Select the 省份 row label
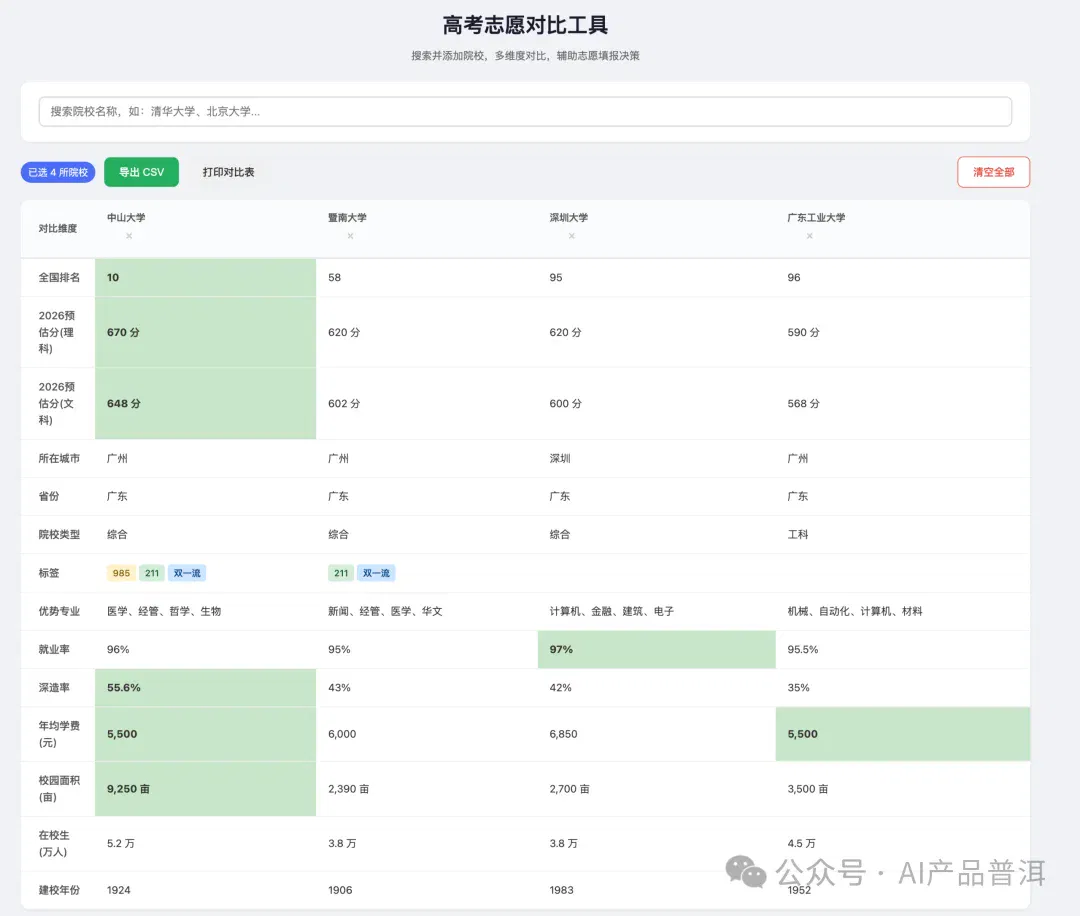The image size is (1080, 916). (x=49, y=497)
